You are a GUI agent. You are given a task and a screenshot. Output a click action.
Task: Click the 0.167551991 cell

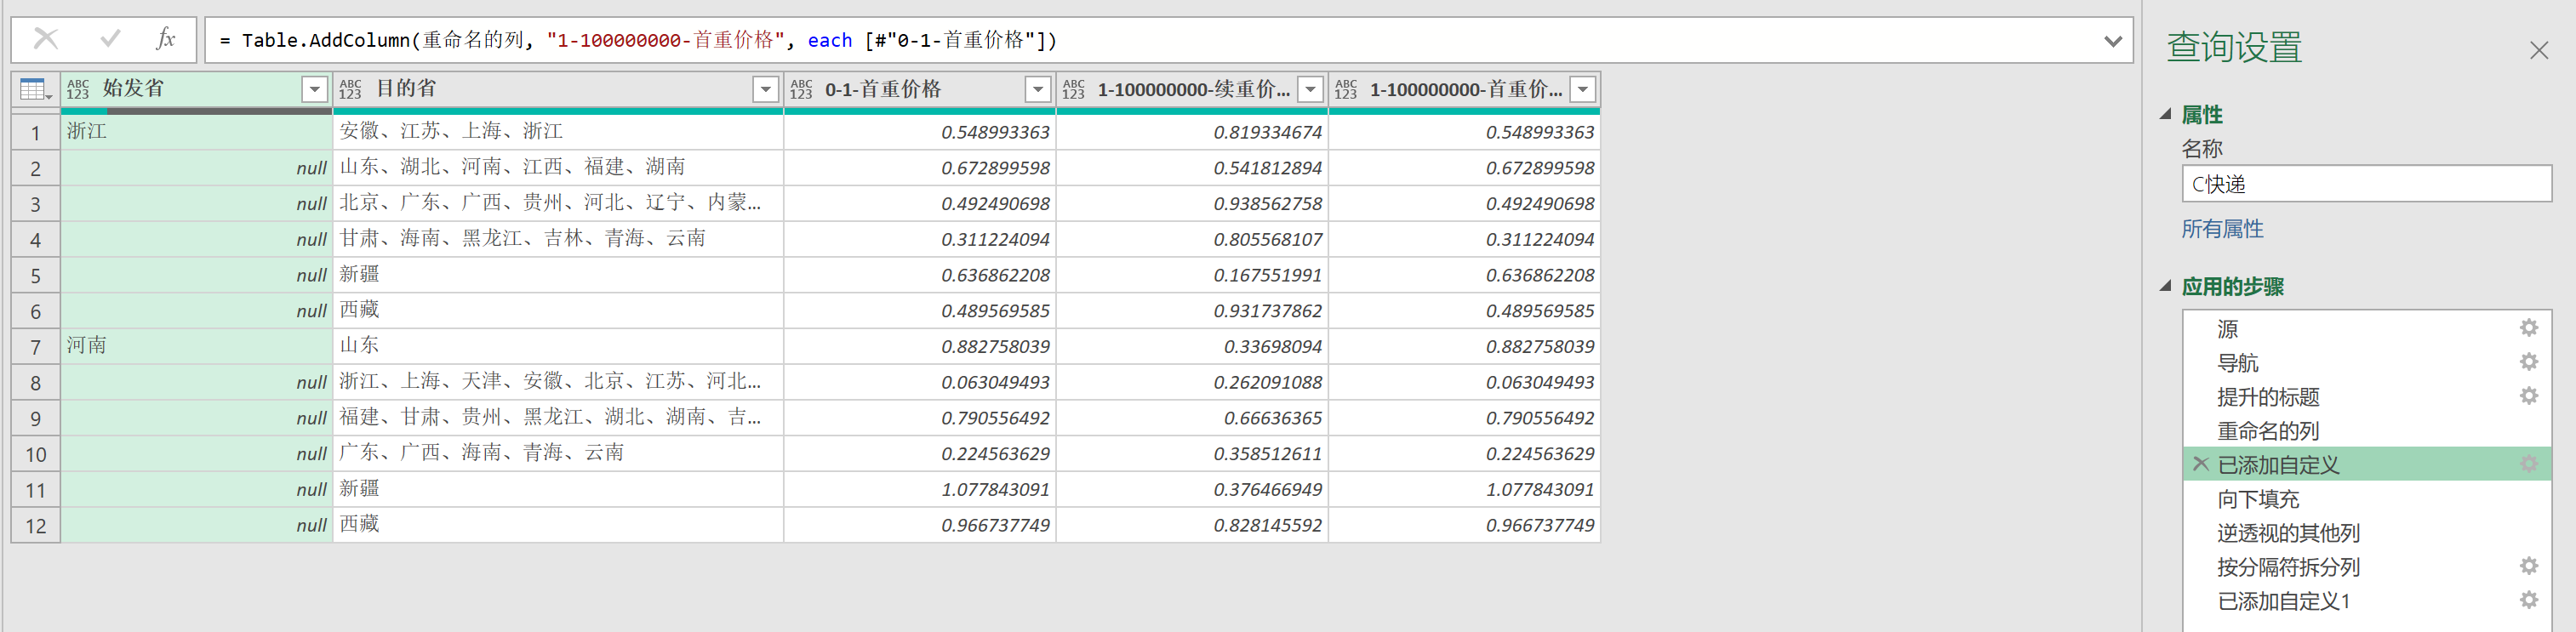pyautogui.click(x=1192, y=275)
